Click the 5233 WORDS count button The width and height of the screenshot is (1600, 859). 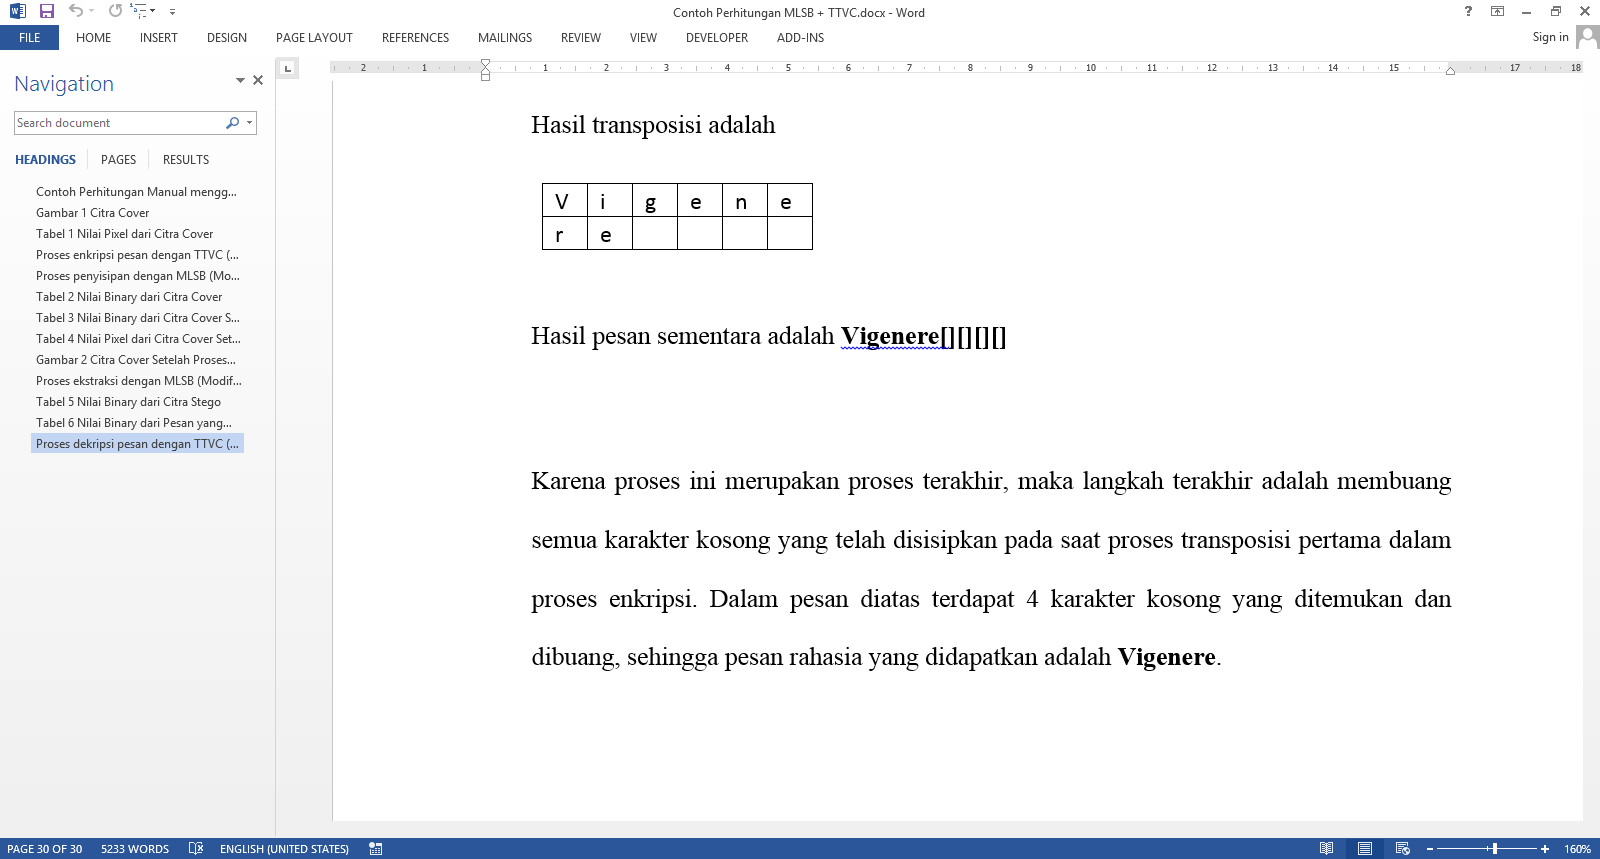pos(135,848)
